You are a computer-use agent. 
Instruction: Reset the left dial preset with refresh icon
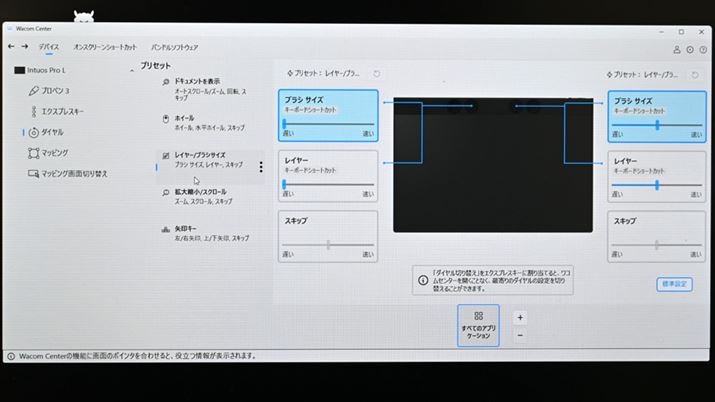pyautogui.click(x=377, y=74)
